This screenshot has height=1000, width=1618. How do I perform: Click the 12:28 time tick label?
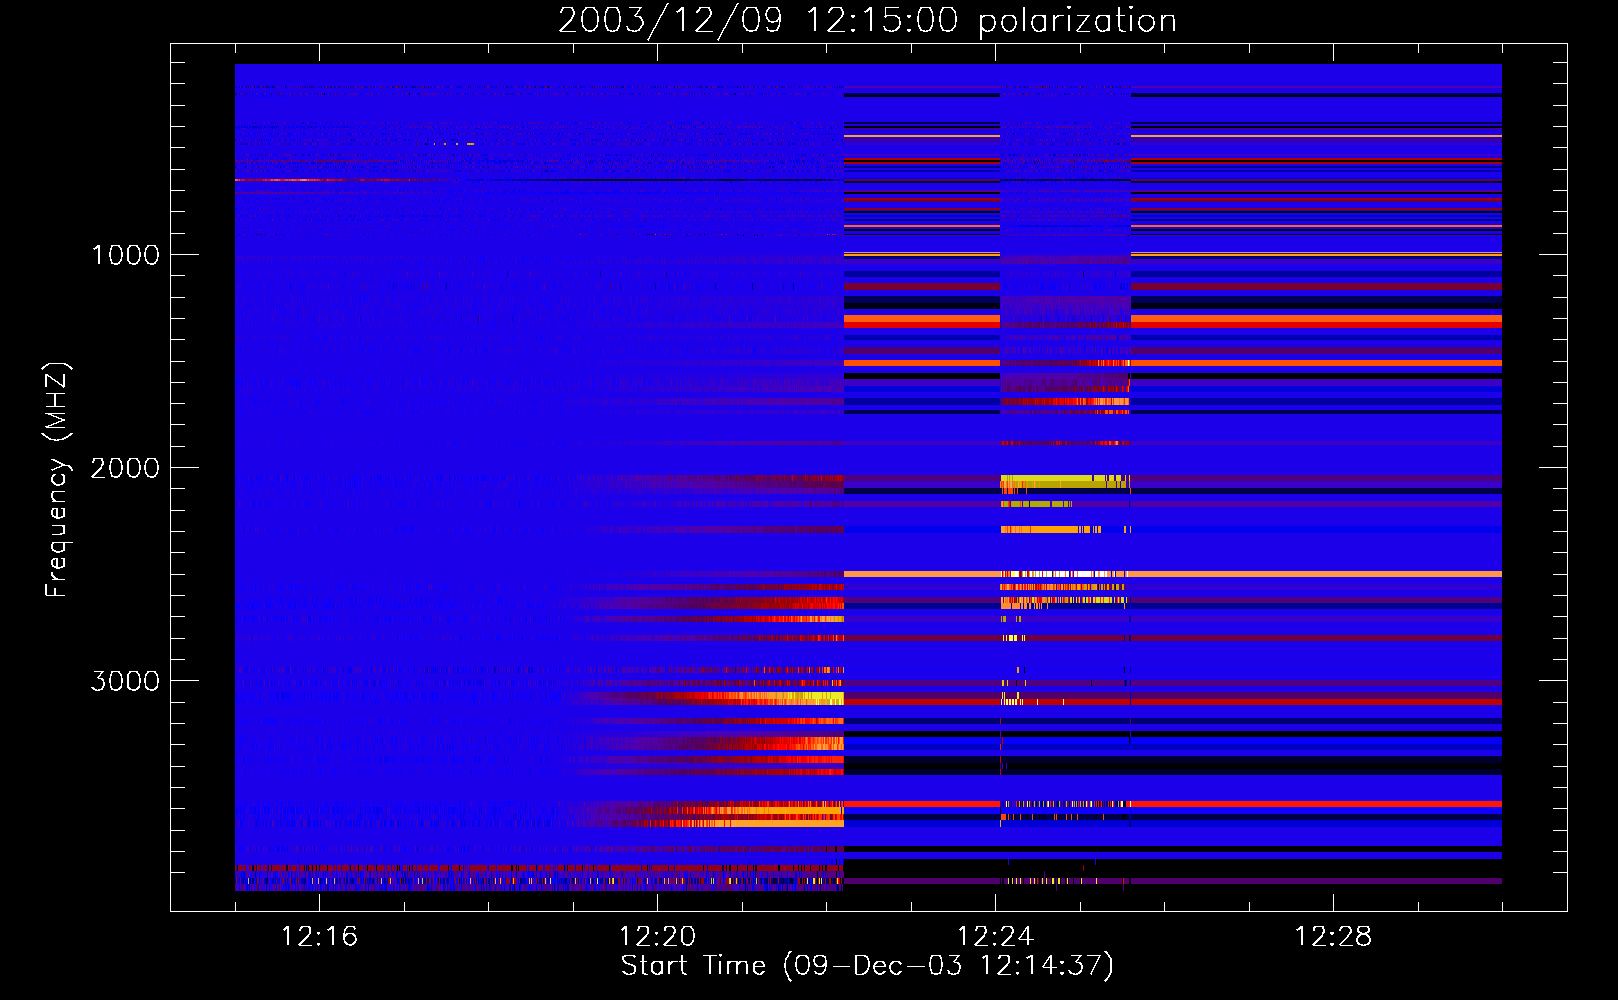1333,937
